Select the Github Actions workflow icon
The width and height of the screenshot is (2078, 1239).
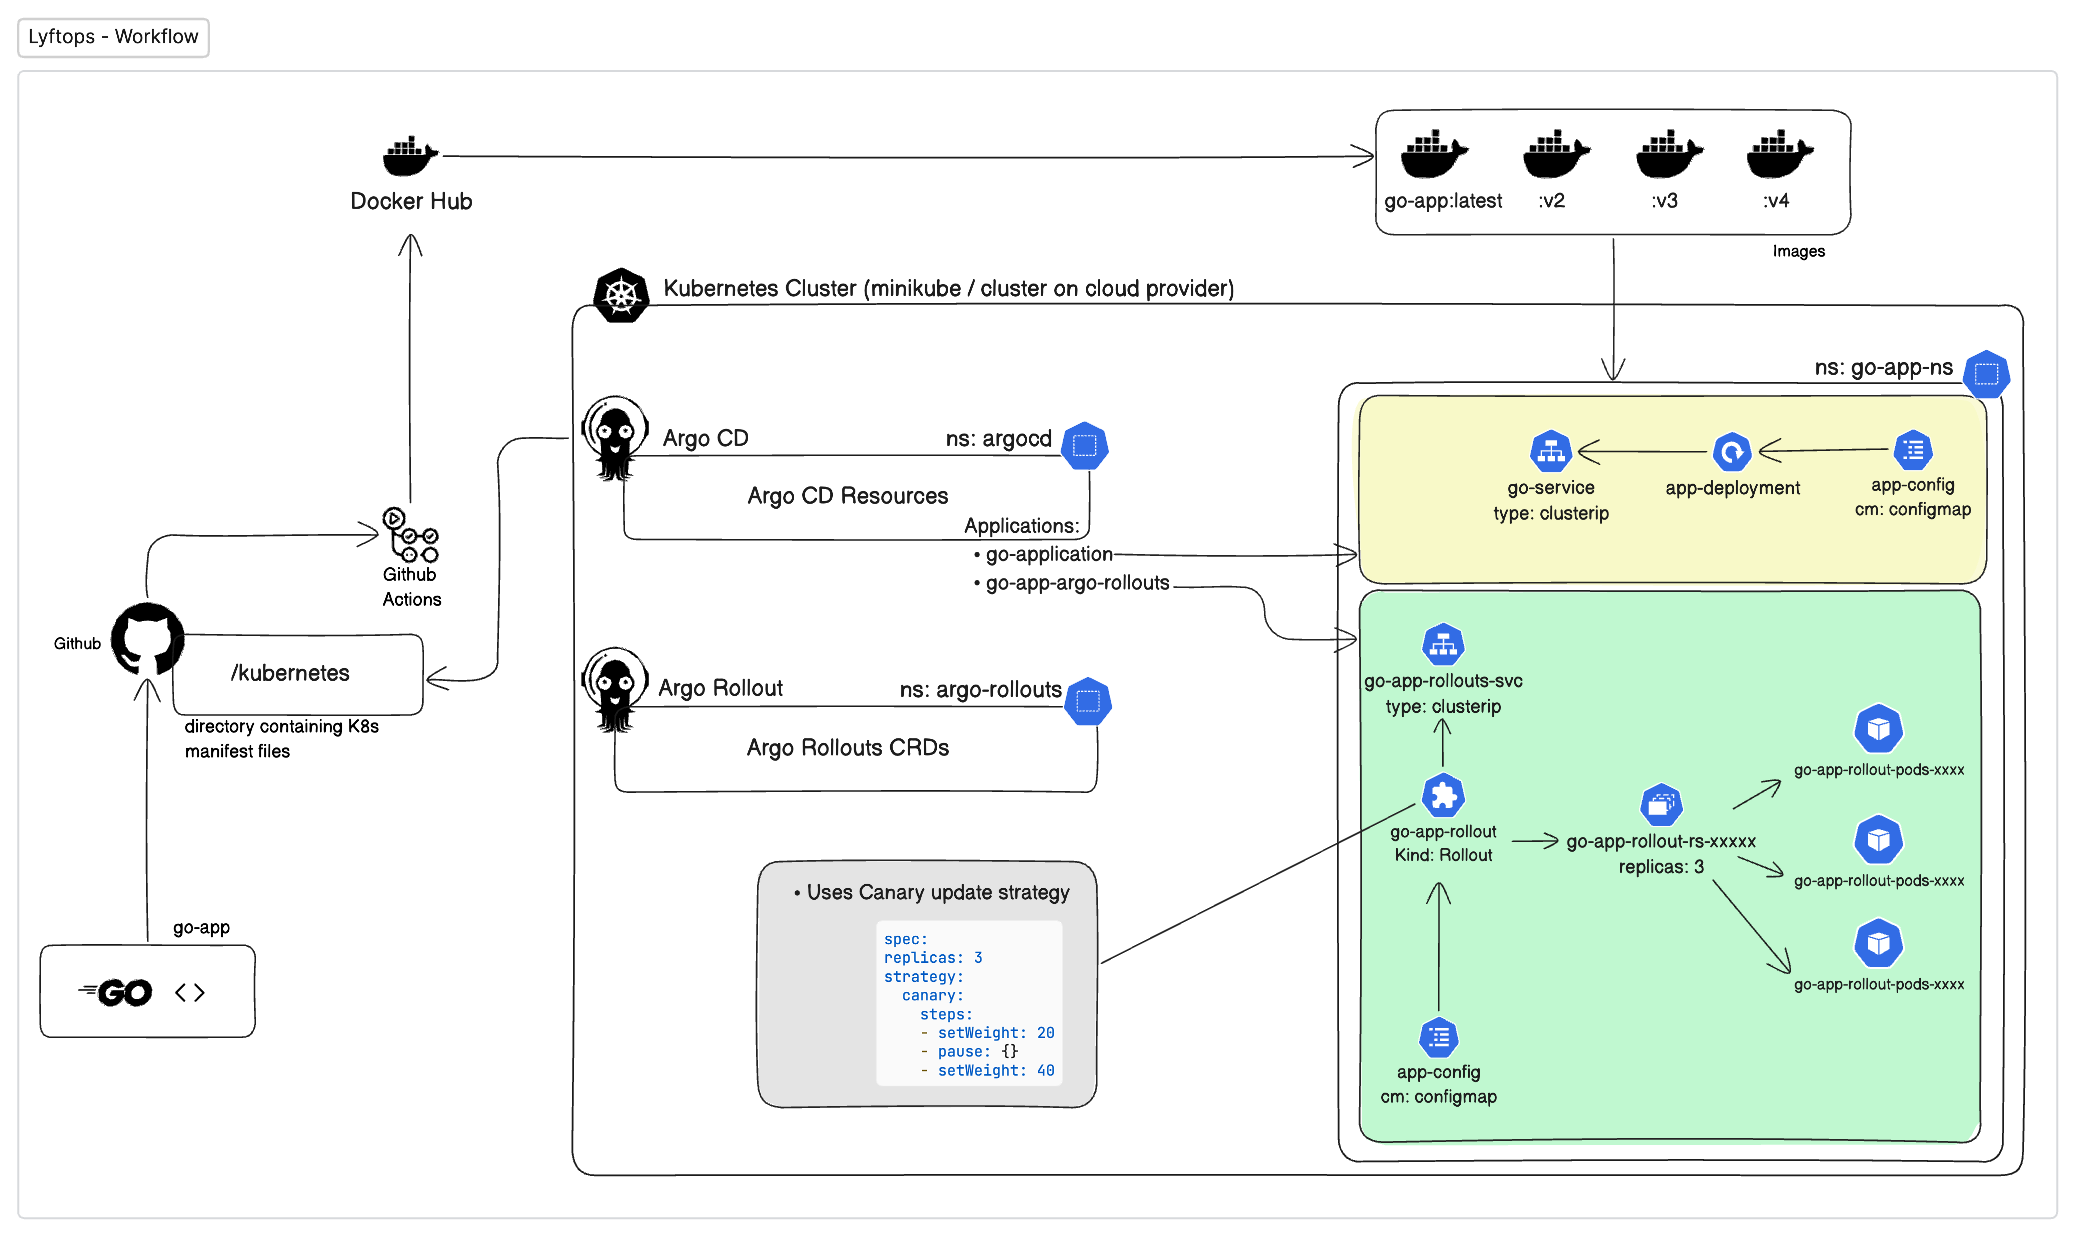410,535
